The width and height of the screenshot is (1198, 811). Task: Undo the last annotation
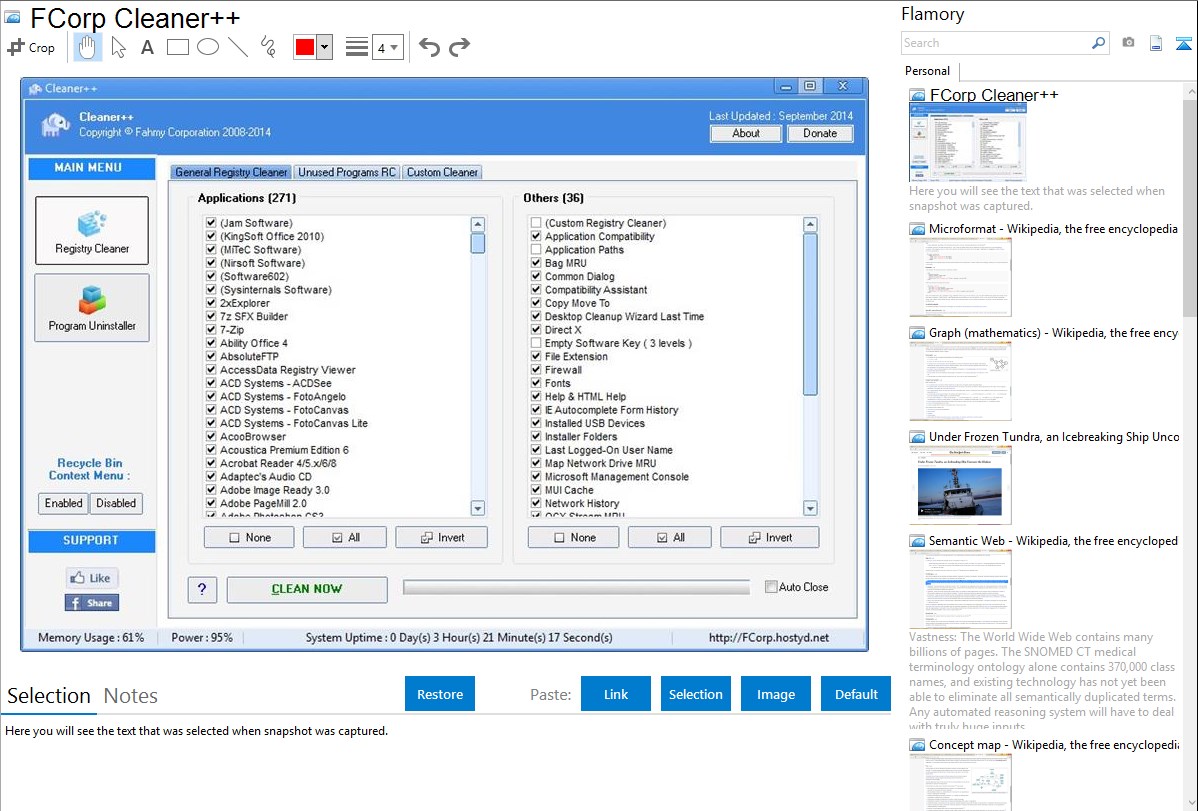(x=429, y=47)
